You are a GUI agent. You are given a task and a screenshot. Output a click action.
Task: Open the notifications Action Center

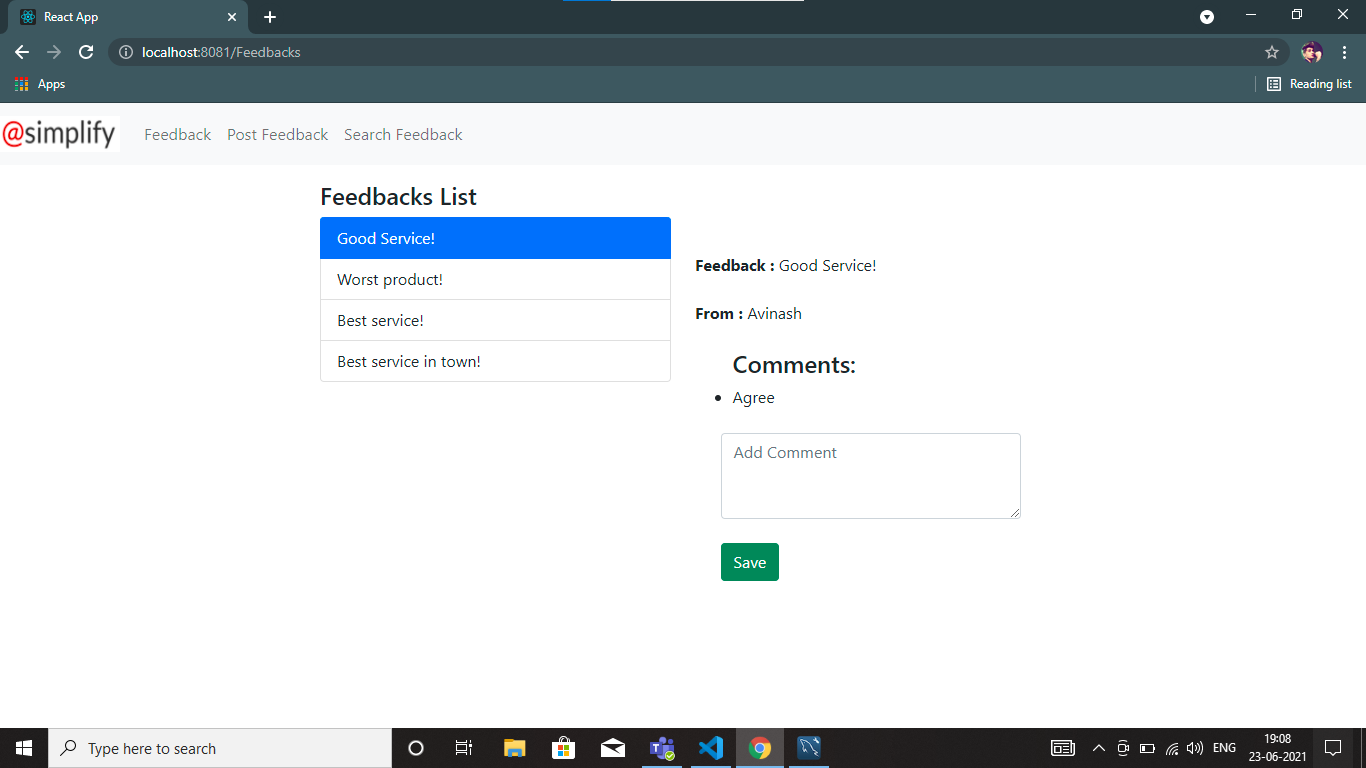point(1333,747)
